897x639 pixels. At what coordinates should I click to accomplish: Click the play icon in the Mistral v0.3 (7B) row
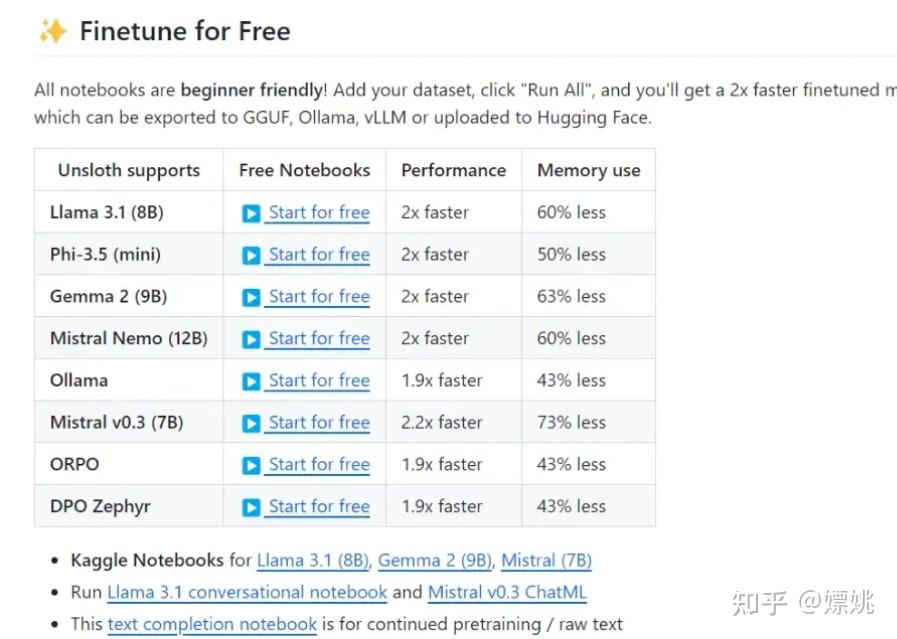coord(251,423)
